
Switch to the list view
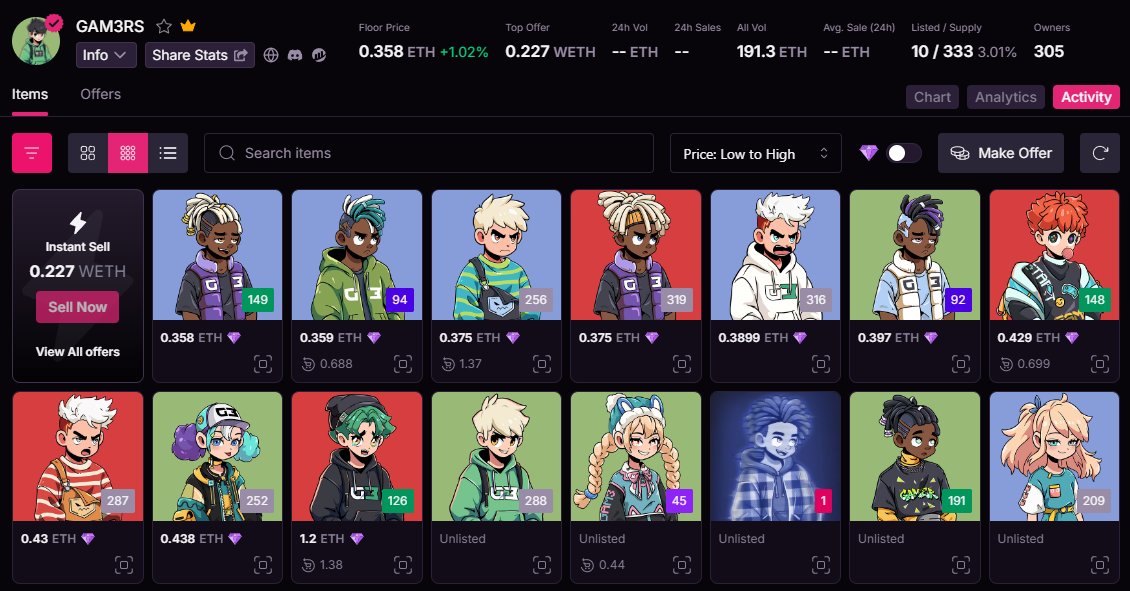pos(168,153)
